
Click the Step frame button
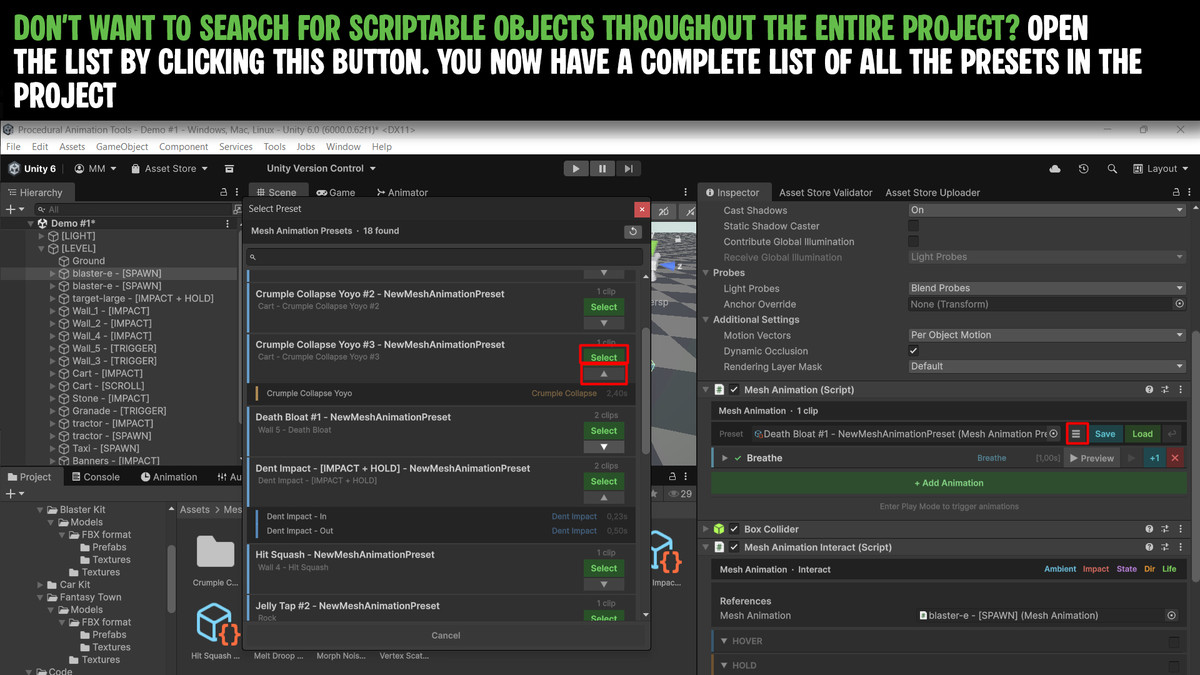click(628, 169)
